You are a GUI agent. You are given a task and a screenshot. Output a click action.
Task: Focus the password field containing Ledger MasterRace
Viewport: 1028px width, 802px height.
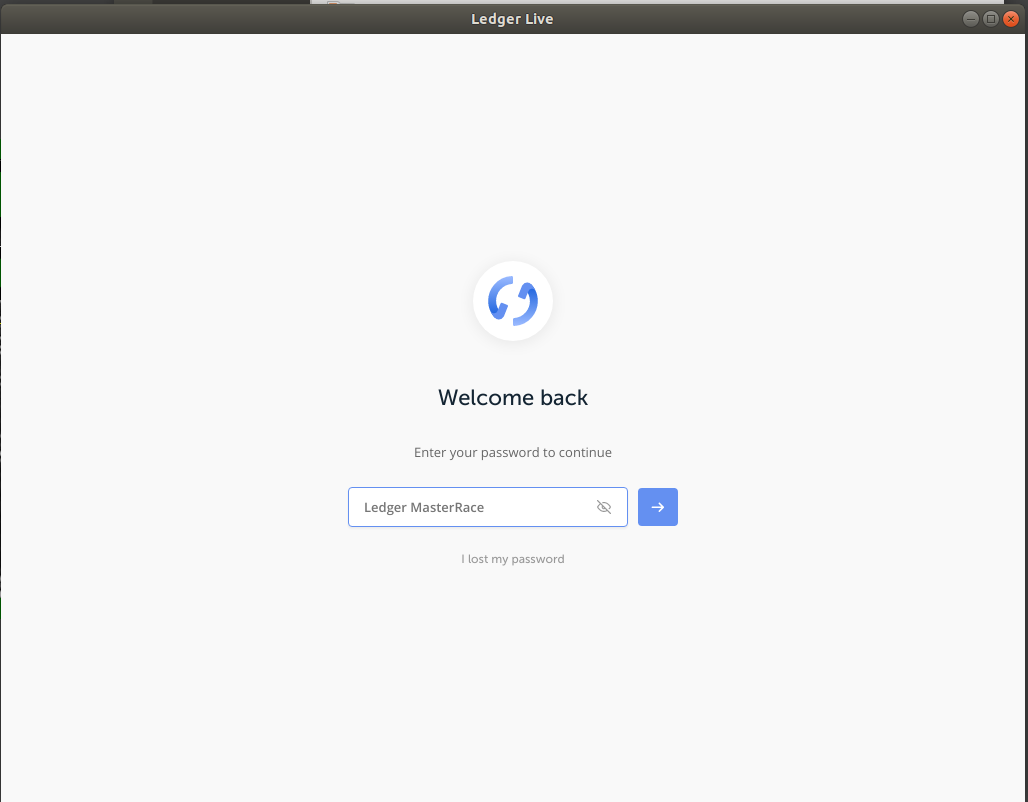coord(488,507)
